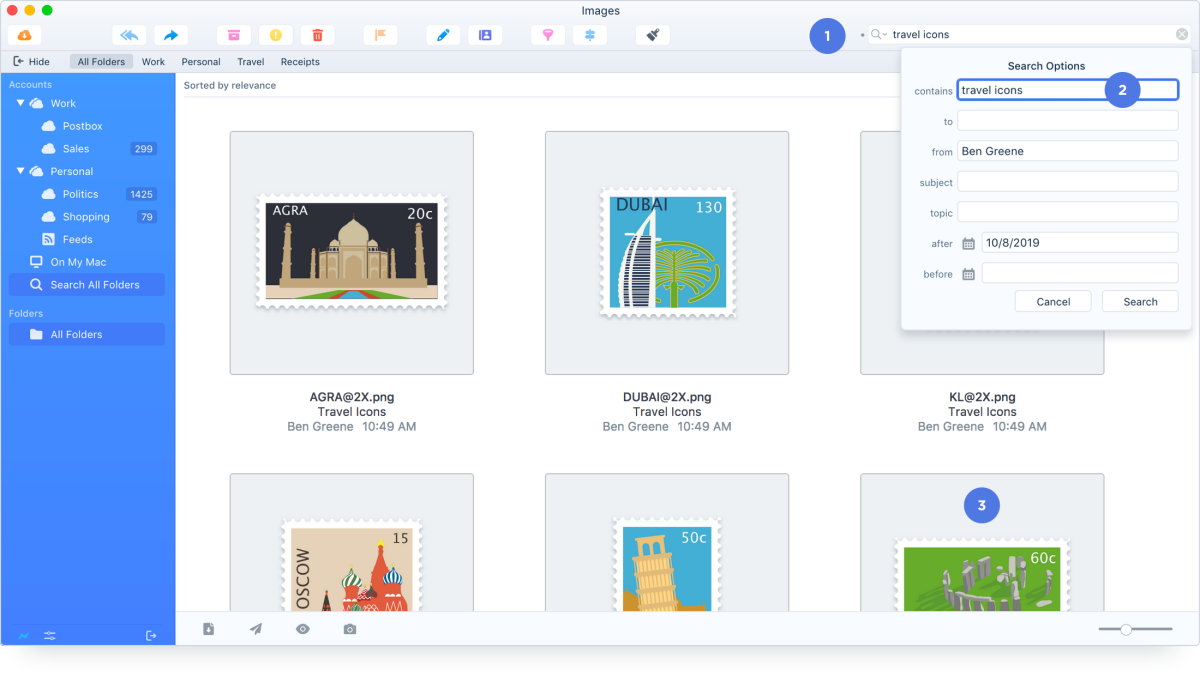Click the blue Forward arrow icon
This screenshot has height=676, width=1200.
pyautogui.click(x=170, y=35)
